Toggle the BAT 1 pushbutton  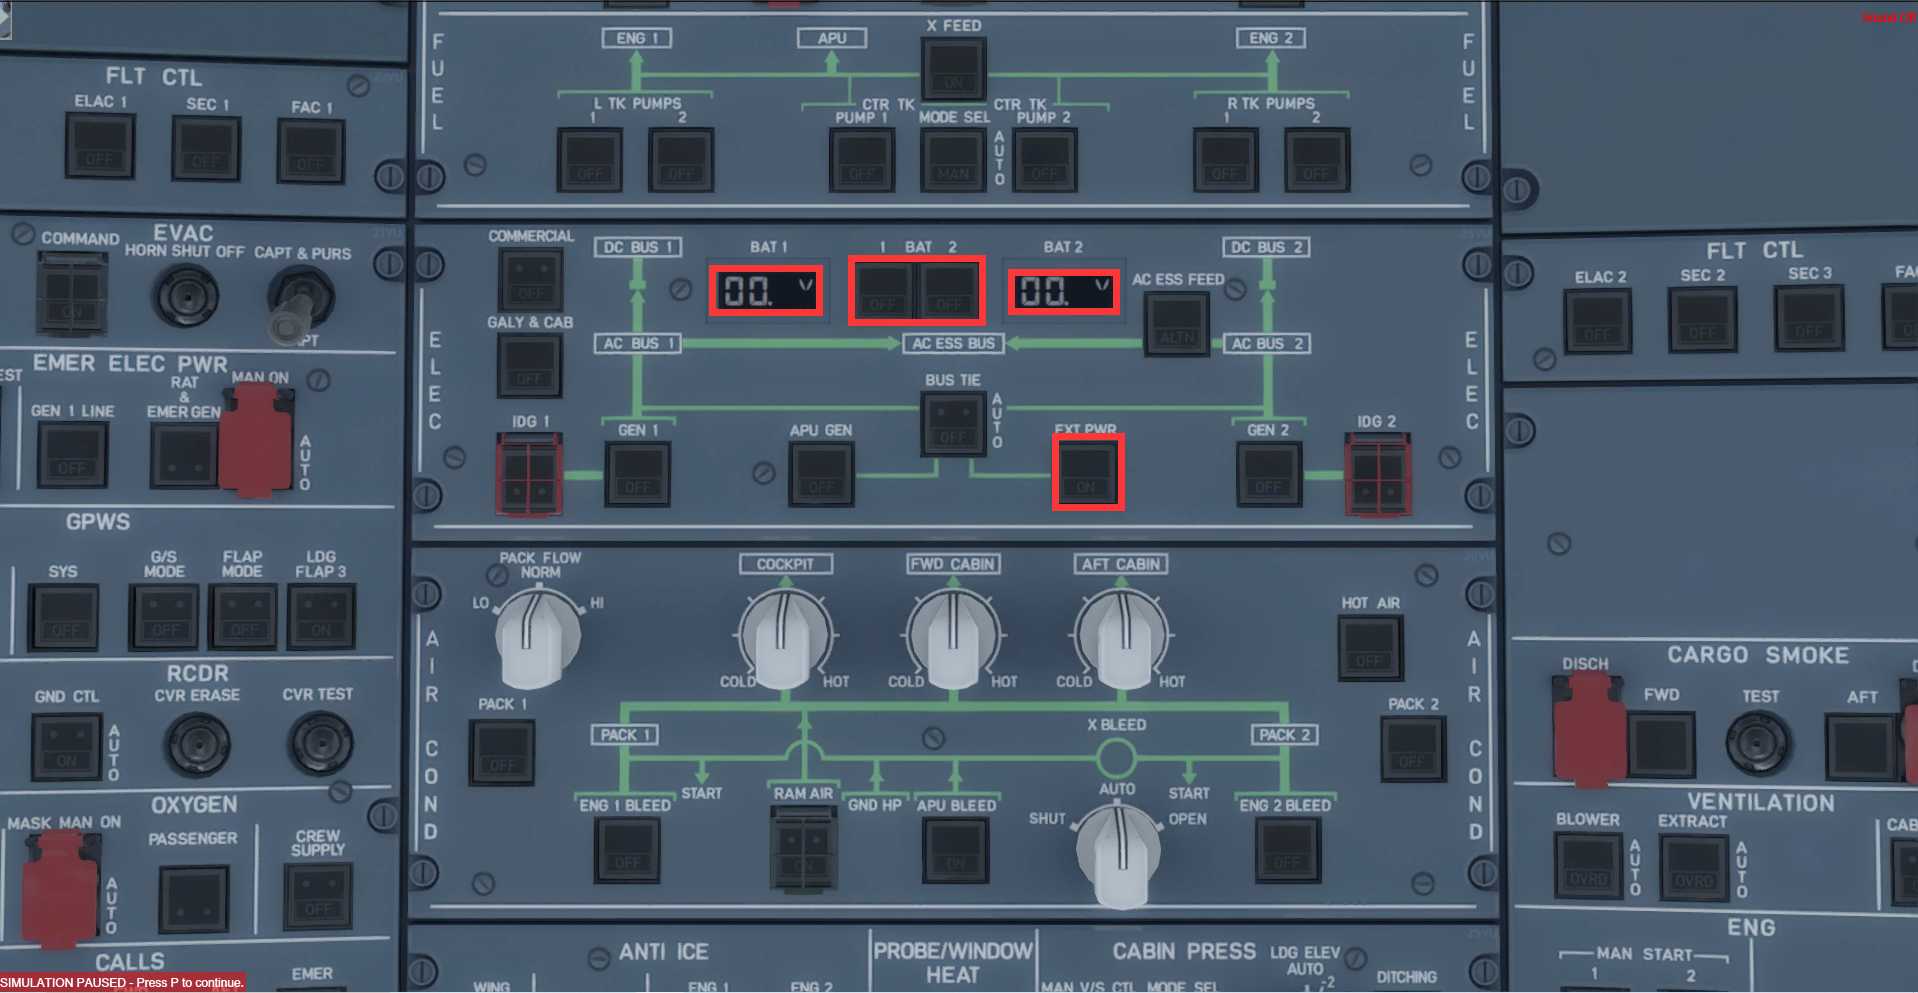tap(882, 291)
